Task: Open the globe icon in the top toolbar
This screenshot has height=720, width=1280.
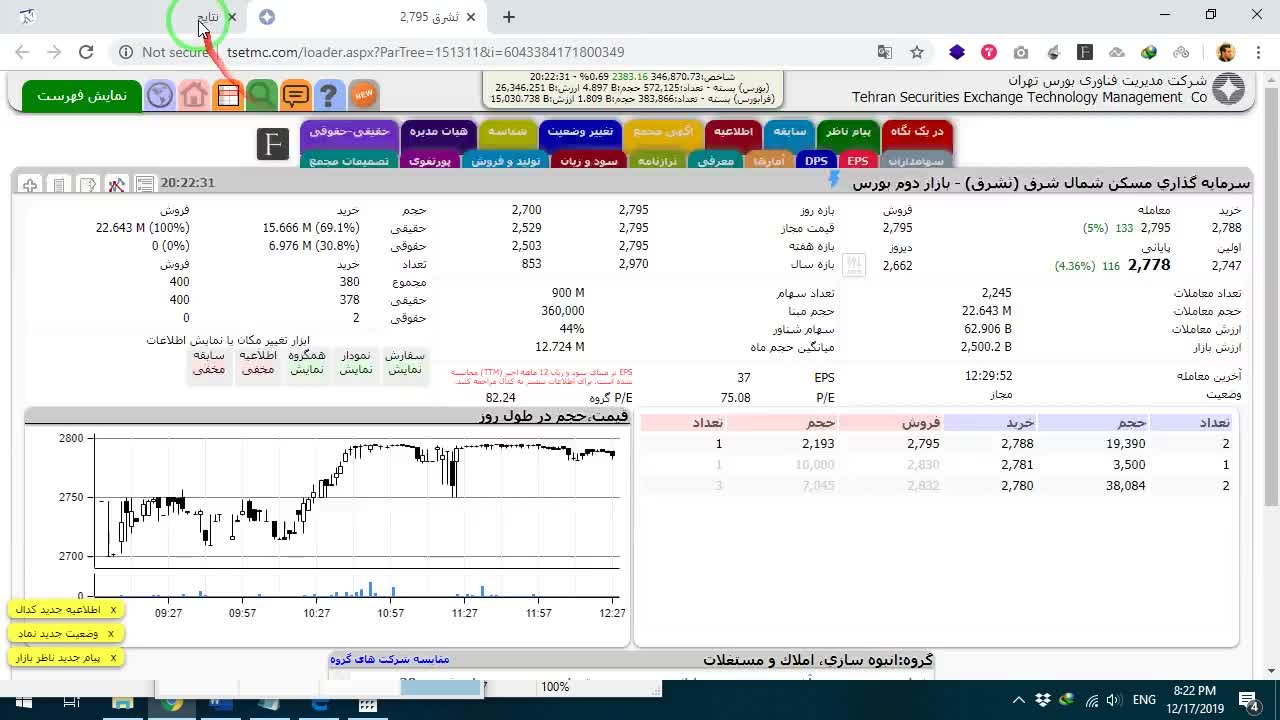Action: pos(160,95)
